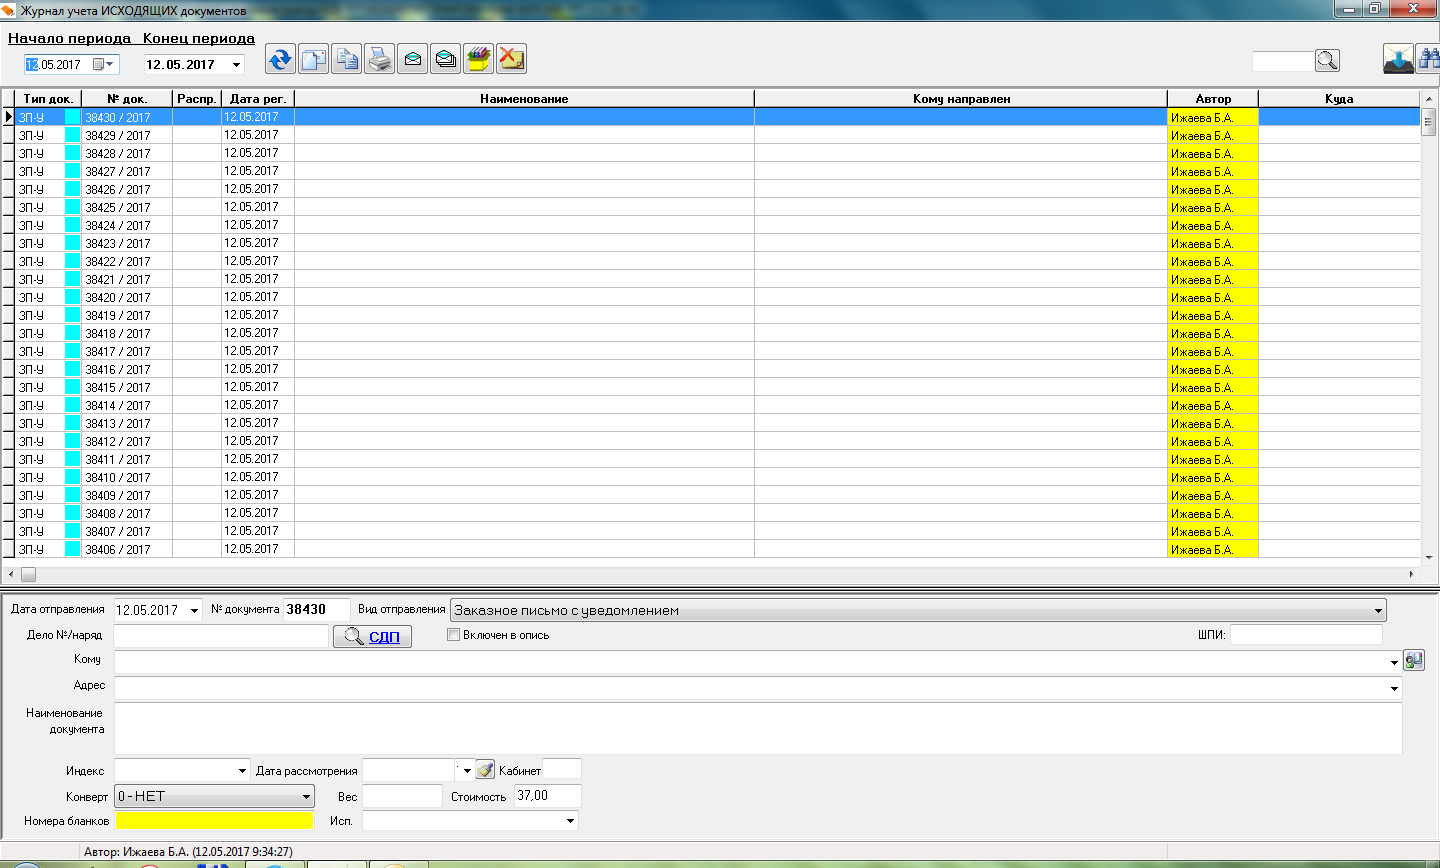The height and width of the screenshot is (868, 1440).
Task: Click the search text field near the magnifier
Action: pyautogui.click(x=1283, y=61)
